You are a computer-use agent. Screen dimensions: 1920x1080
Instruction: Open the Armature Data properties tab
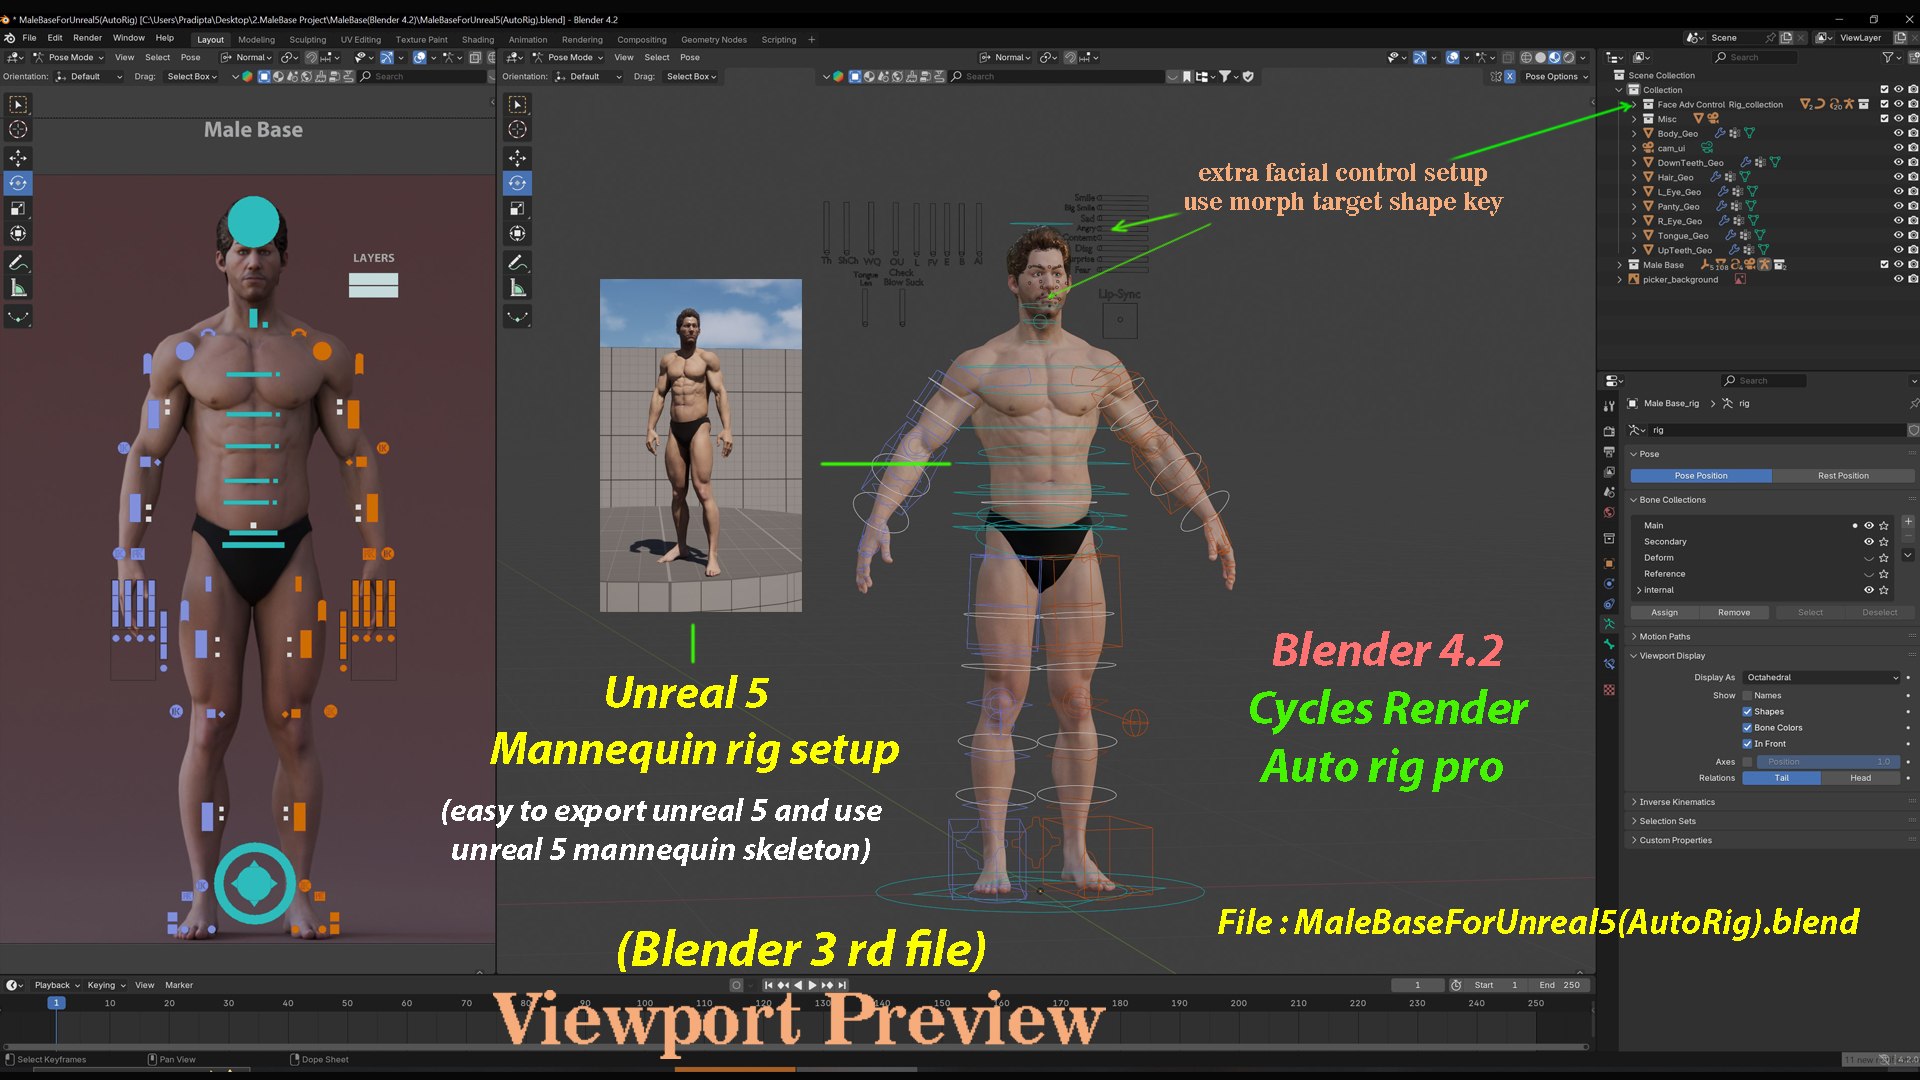click(x=1609, y=624)
